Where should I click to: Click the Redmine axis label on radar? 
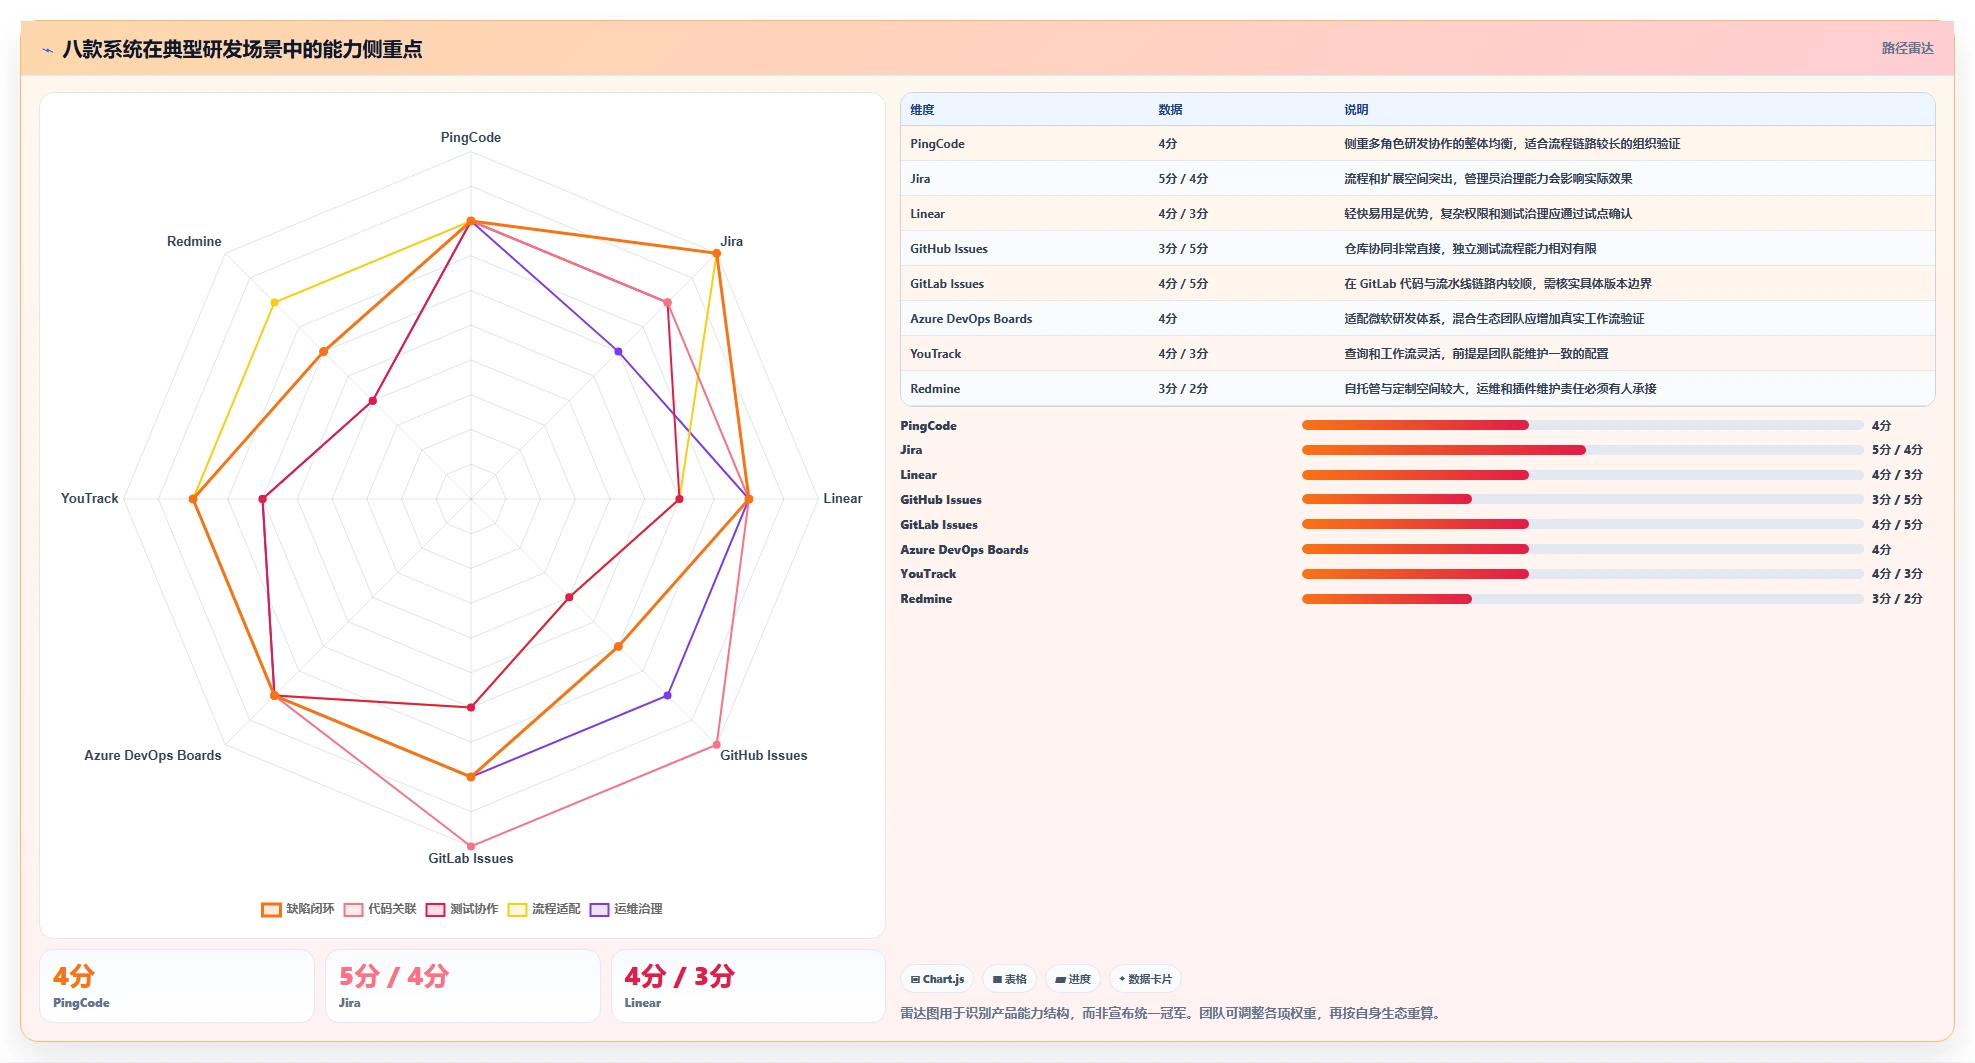pyautogui.click(x=194, y=242)
